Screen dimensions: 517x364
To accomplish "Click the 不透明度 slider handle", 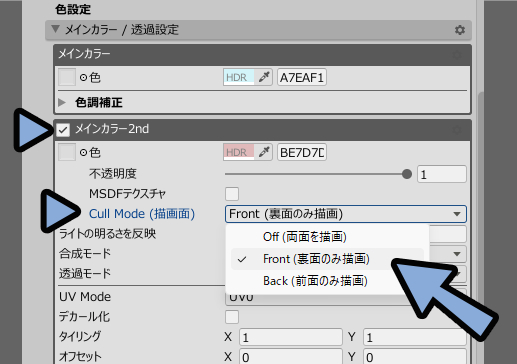I will click(x=407, y=174).
